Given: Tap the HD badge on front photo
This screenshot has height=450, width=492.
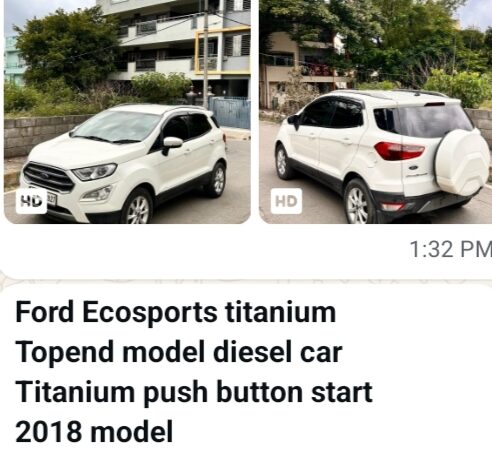Looking at the screenshot, I should [x=31, y=201].
